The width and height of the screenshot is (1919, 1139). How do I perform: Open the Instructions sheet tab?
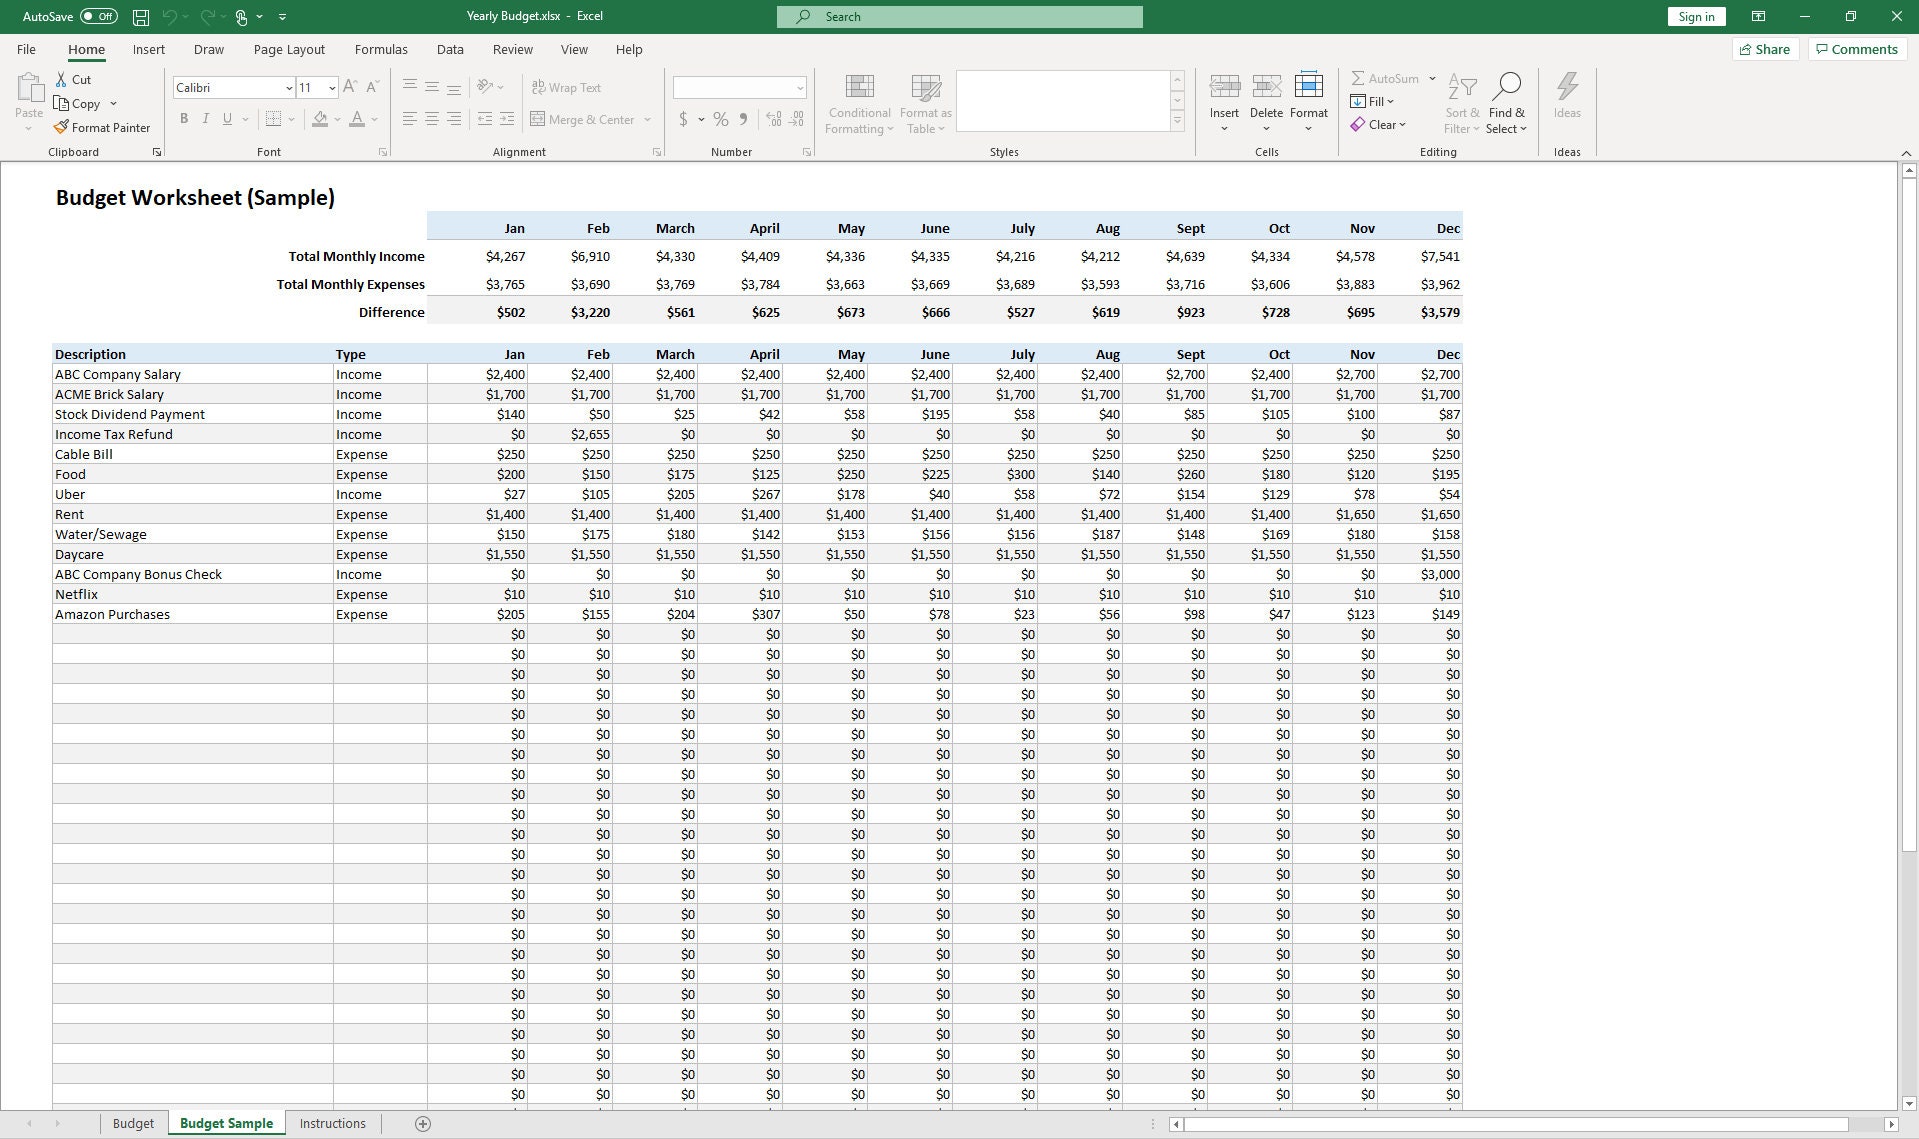(x=332, y=1123)
